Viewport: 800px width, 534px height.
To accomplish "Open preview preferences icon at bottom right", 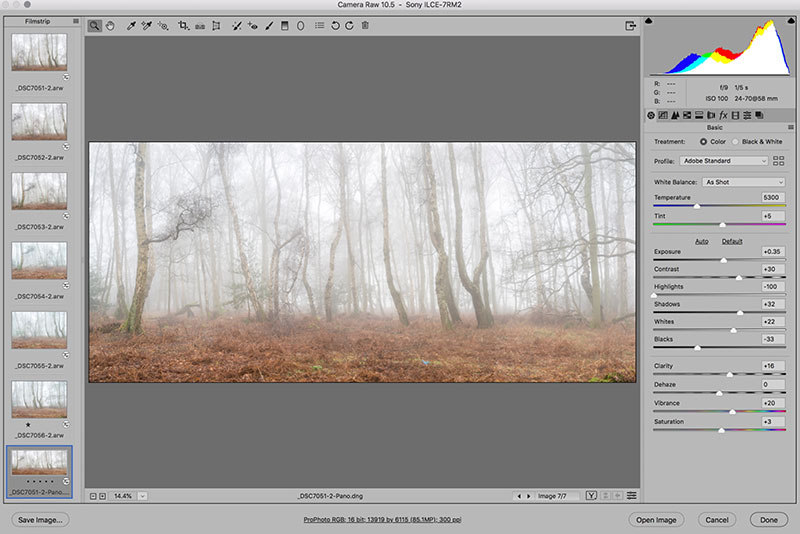I will 632,496.
